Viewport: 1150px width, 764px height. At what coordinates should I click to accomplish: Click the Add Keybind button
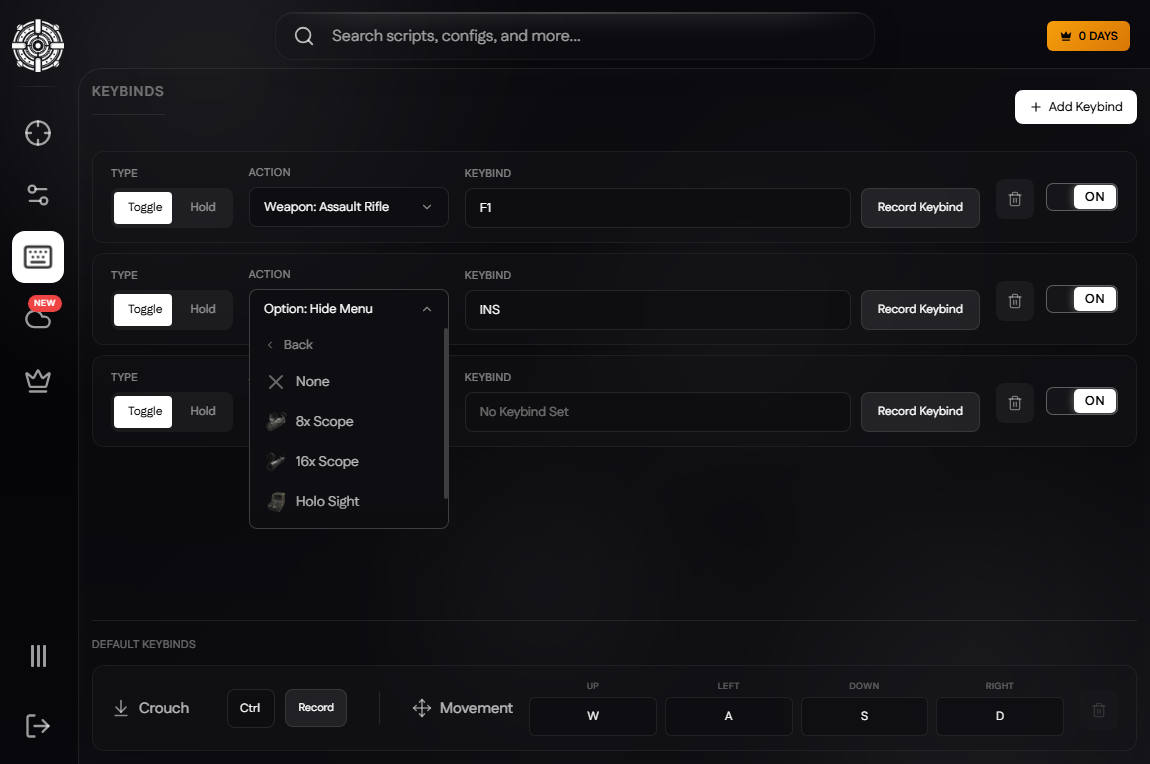1075,107
